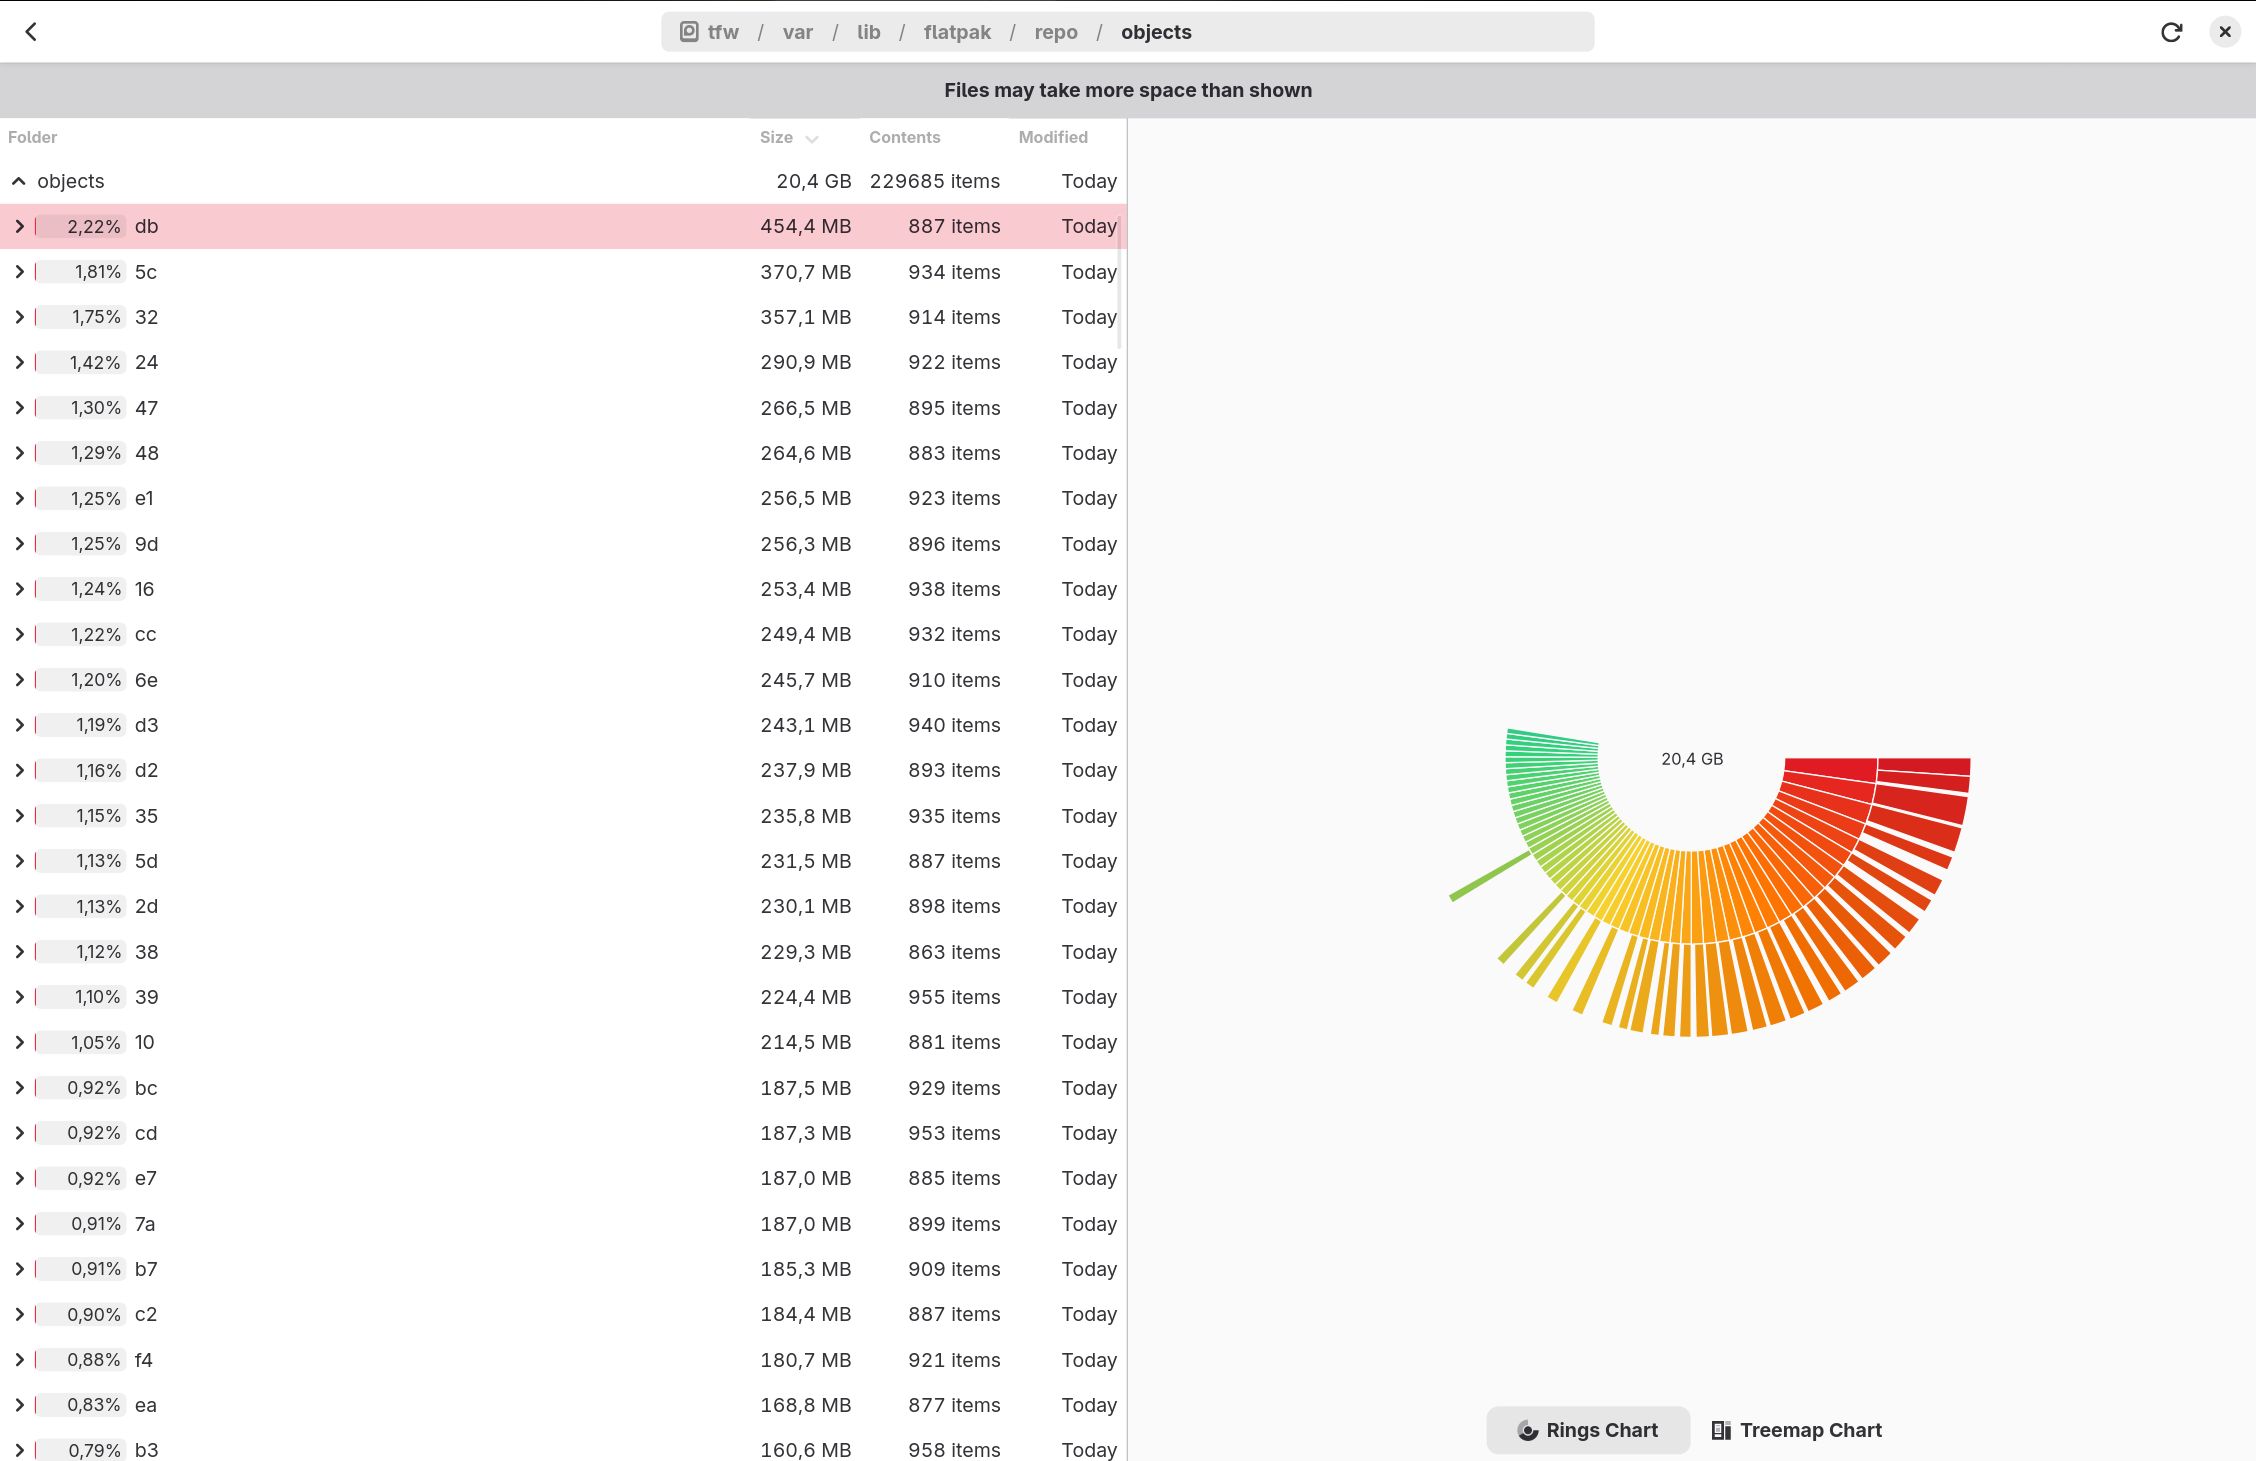Screen dimensions: 2256x1461
Task: Expand the 5c folder entry
Action: click(x=19, y=271)
